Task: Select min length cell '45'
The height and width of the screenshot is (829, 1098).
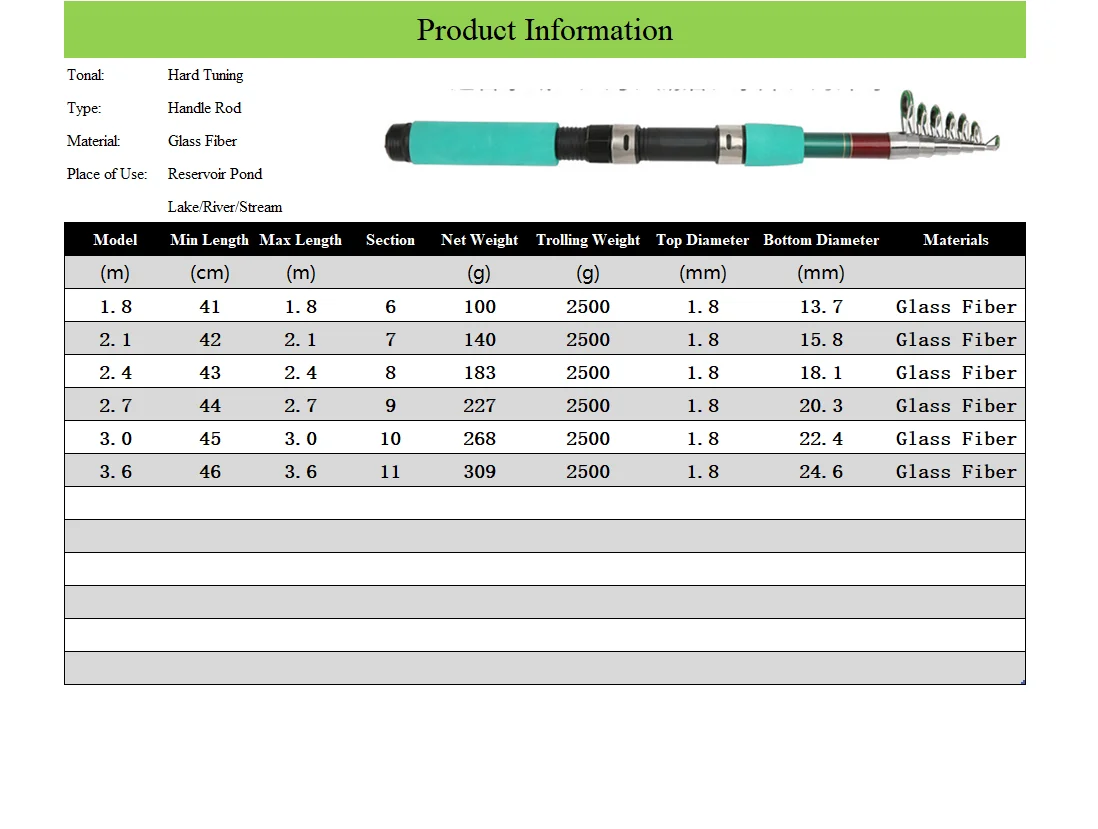Action: click(x=210, y=438)
